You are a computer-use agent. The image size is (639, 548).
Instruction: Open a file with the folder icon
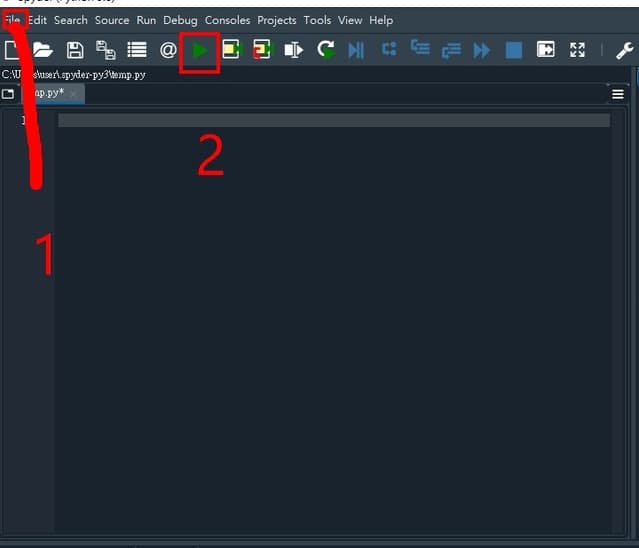click(x=43, y=50)
